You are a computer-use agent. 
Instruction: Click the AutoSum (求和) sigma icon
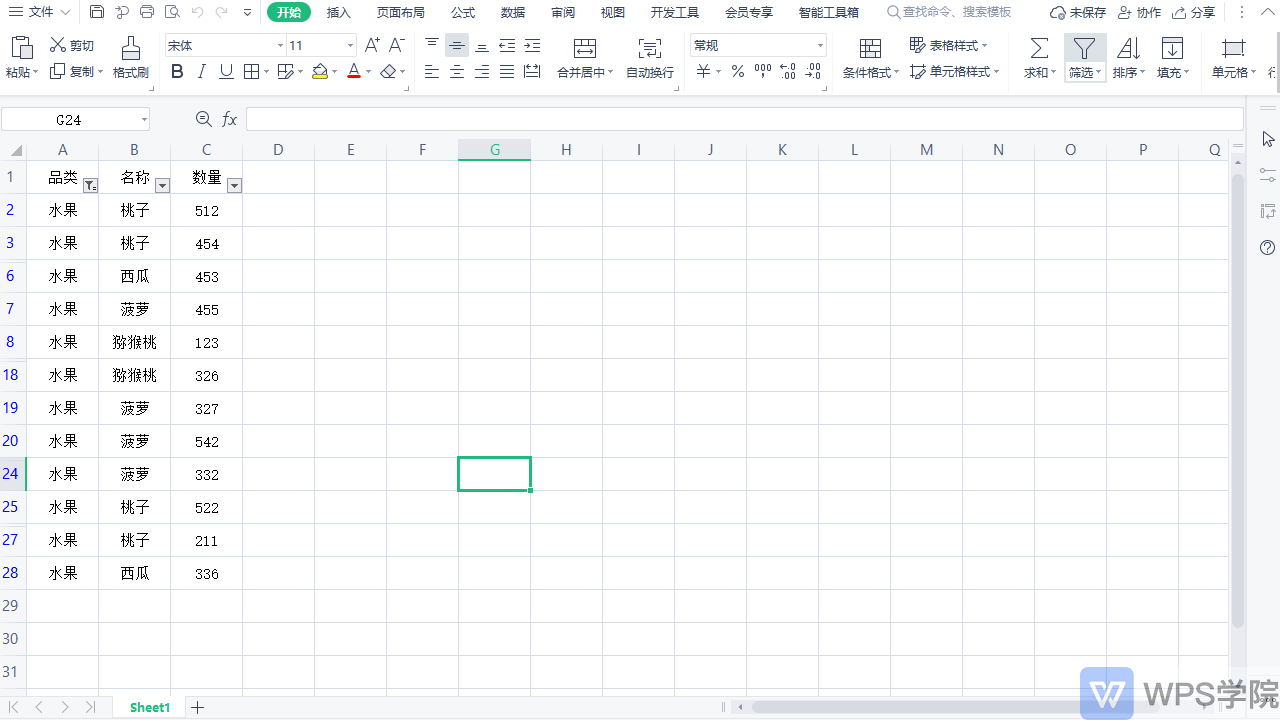(x=1039, y=48)
